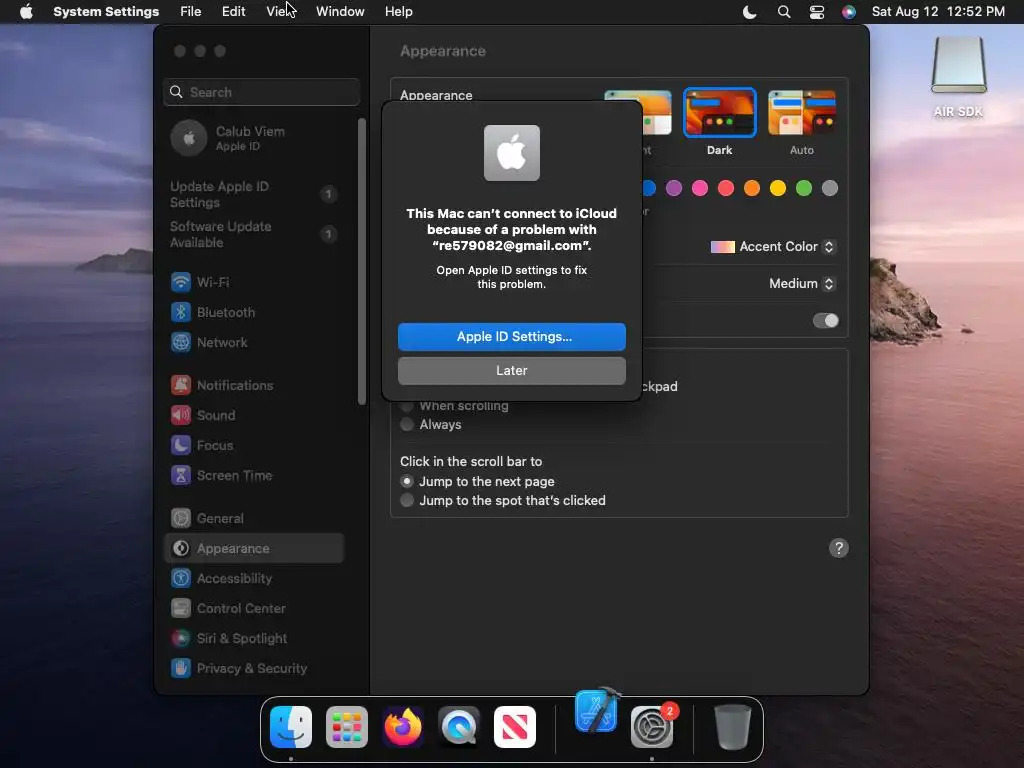Select the Always scroll bar option
This screenshot has width=1024, height=768.
(407, 424)
